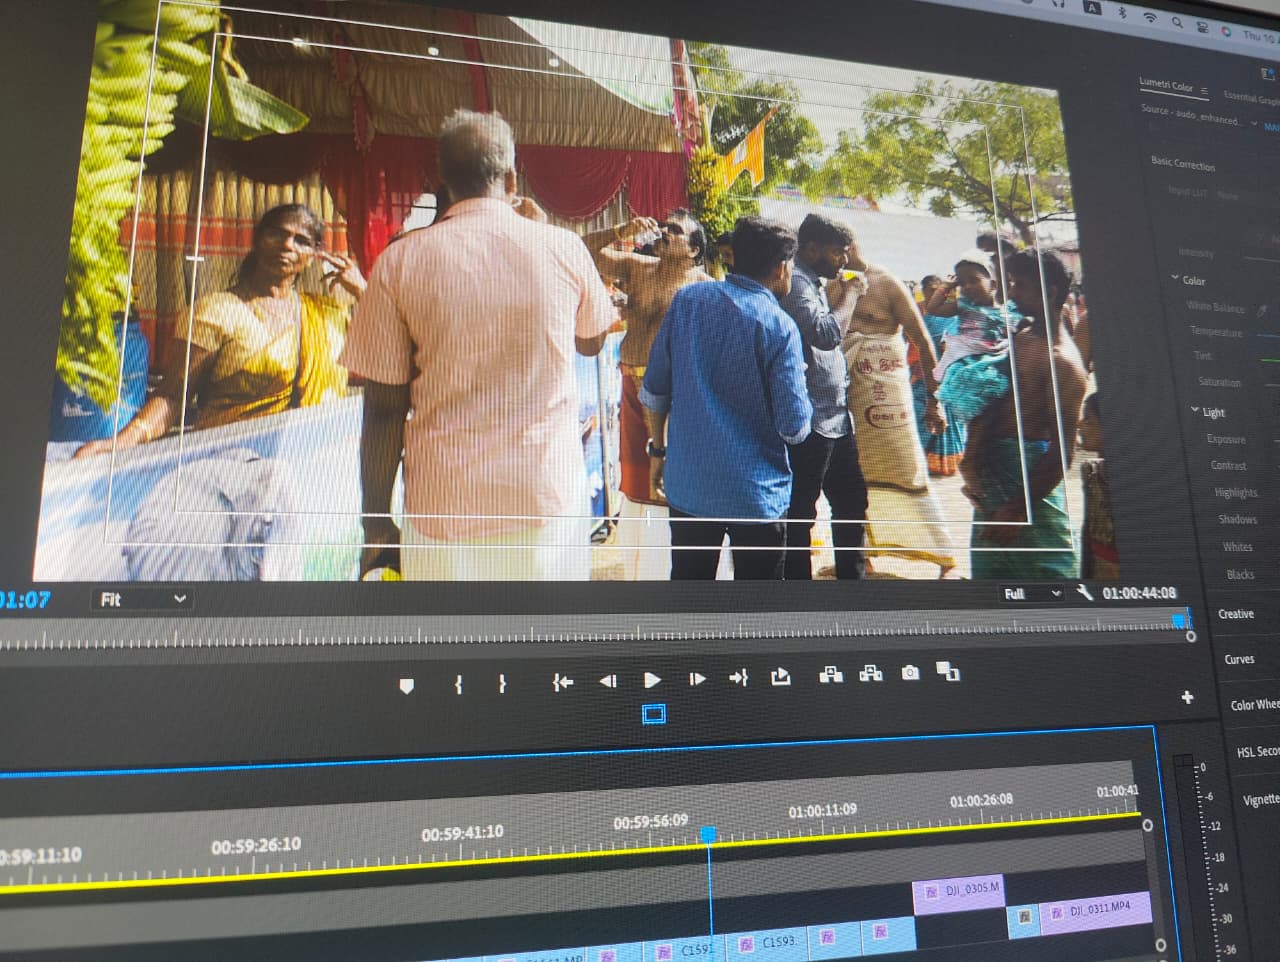1280x962 pixels.
Task: Click the Export Frame share arrow icon
Action: [781, 677]
